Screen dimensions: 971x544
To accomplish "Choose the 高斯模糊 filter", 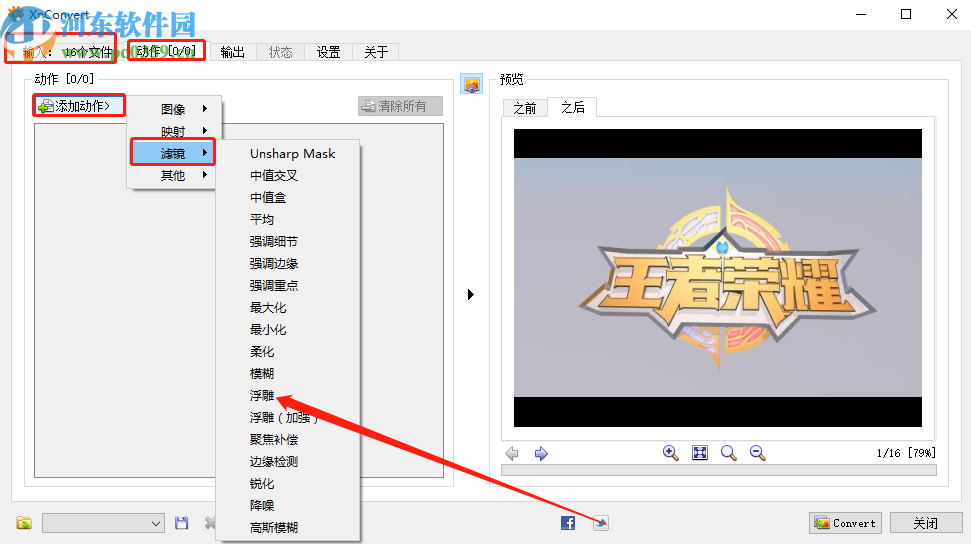I will point(274,527).
